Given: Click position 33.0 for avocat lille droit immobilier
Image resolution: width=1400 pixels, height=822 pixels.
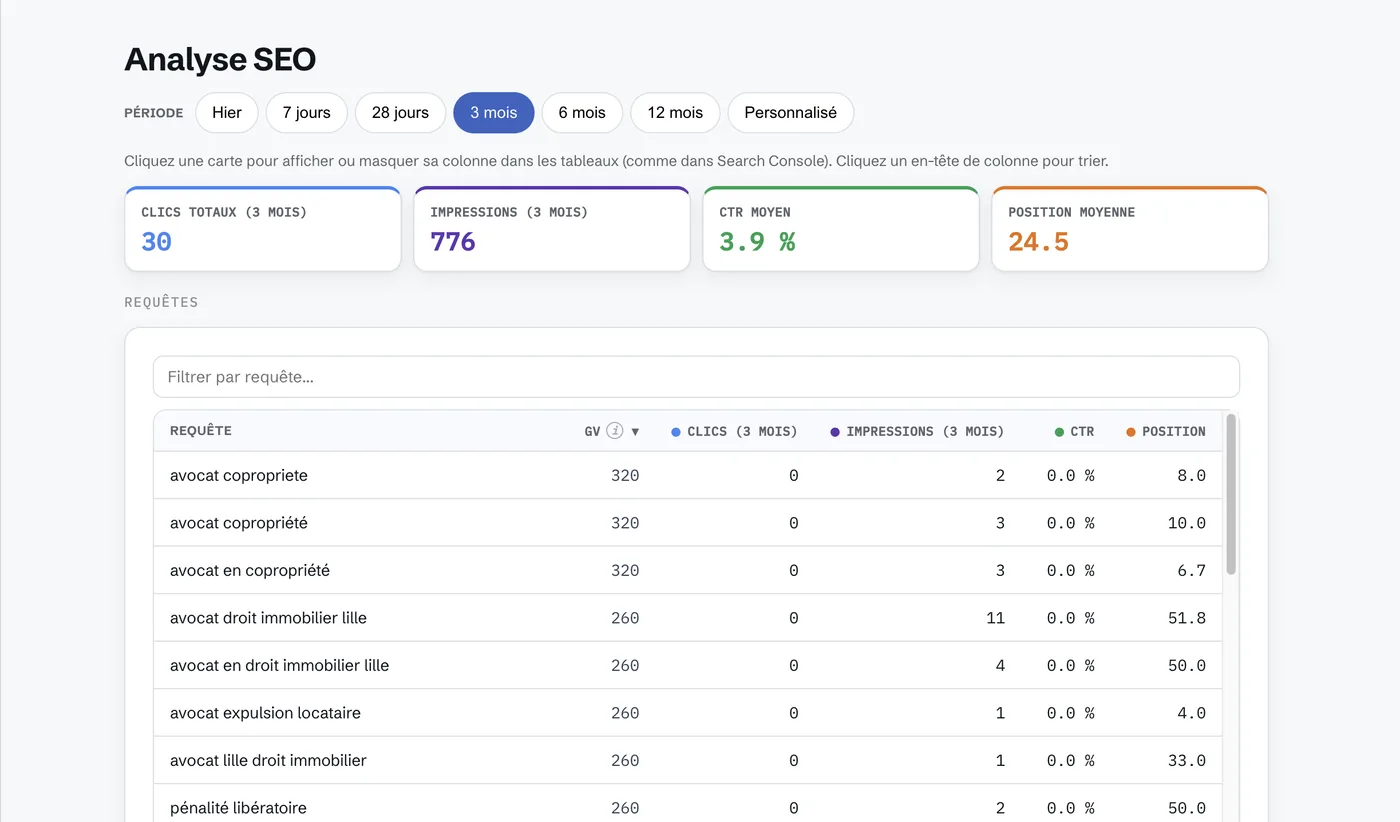Looking at the screenshot, I should (x=1187, y=761).
